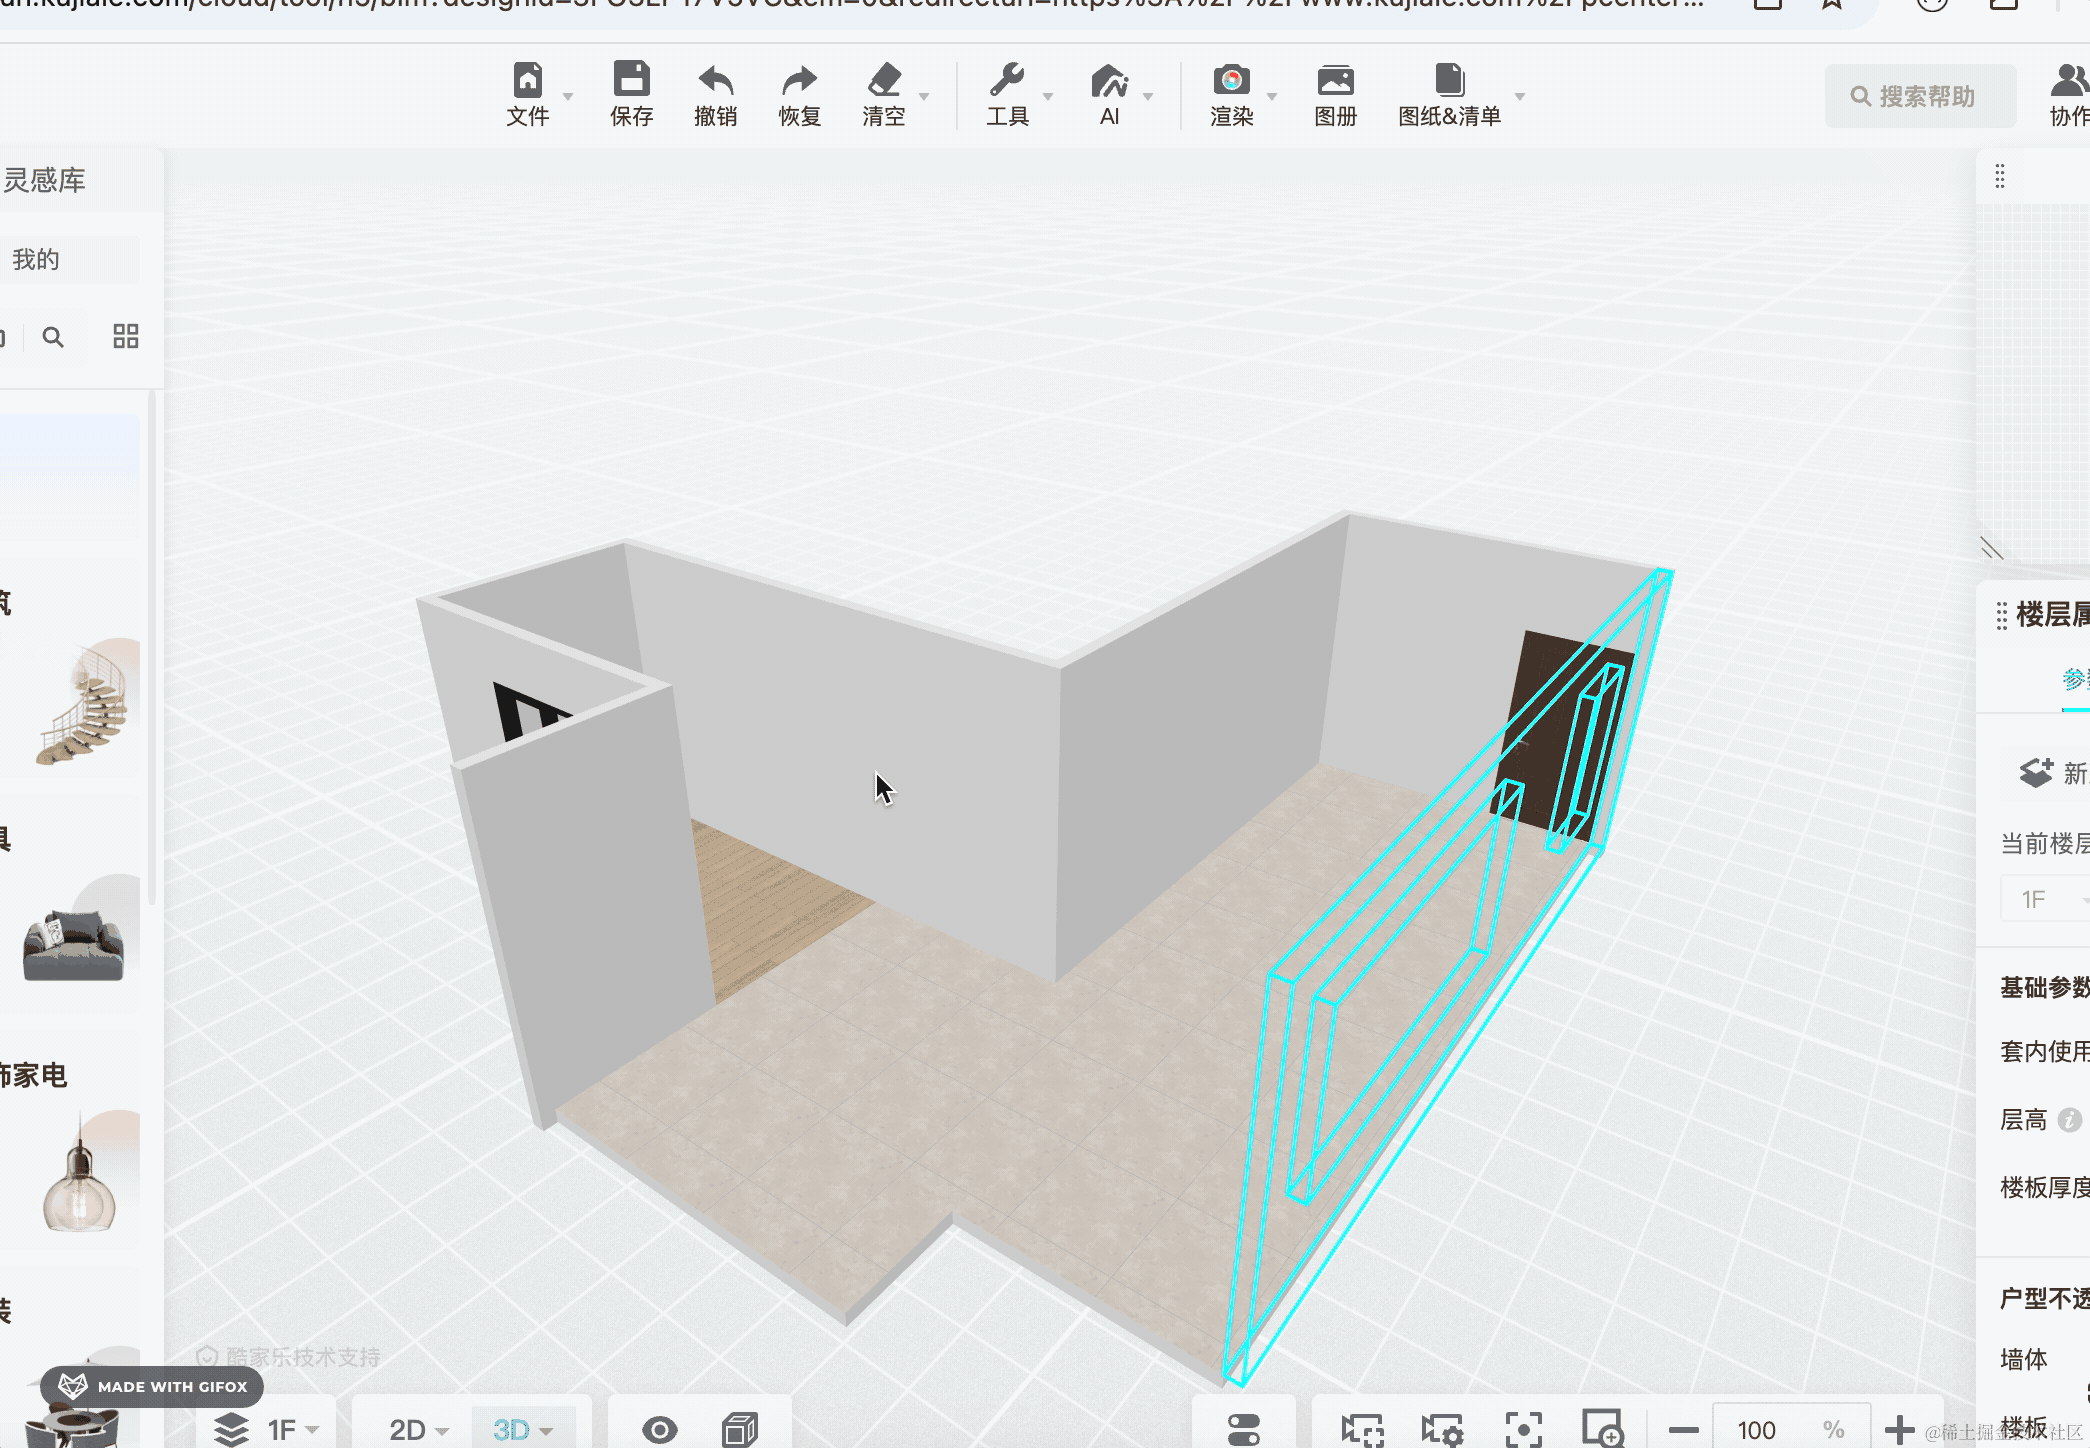This screenshot has width=2090, height=1448.
Task: Click the 3D box display mode icon
Action: tap(740, 1430)
